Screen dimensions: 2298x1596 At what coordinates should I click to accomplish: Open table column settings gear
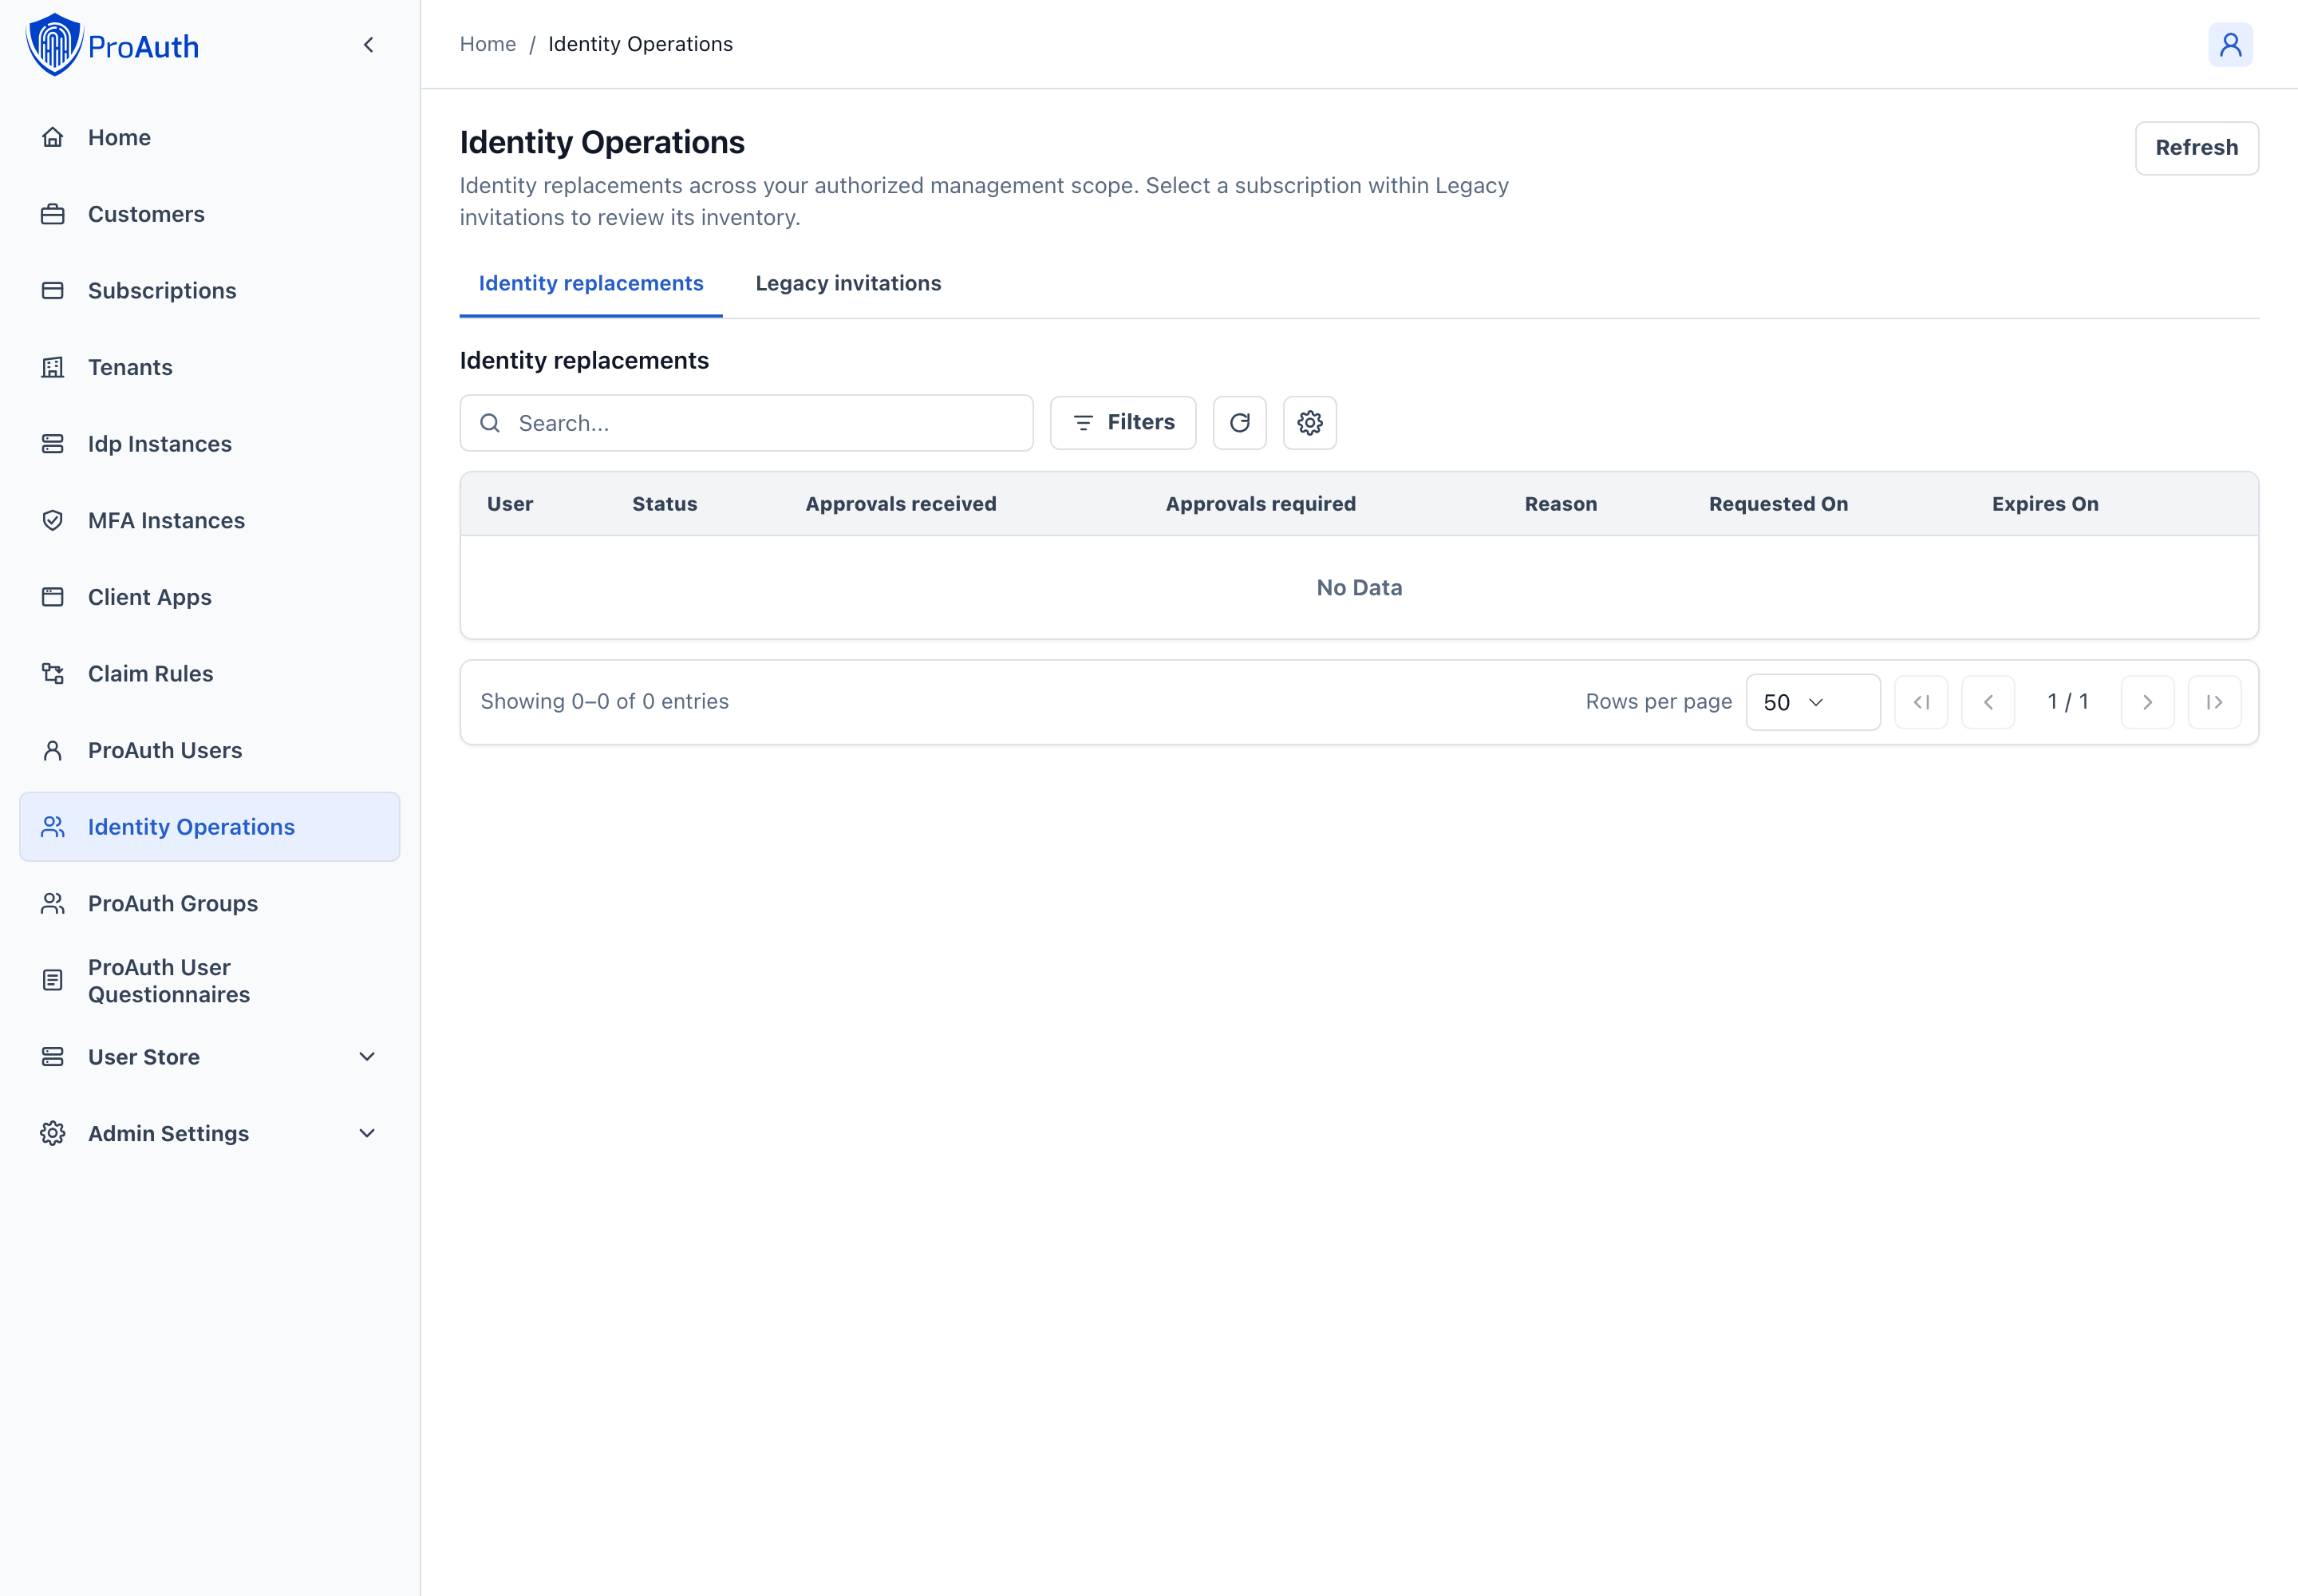click(x=1309, y=423)
